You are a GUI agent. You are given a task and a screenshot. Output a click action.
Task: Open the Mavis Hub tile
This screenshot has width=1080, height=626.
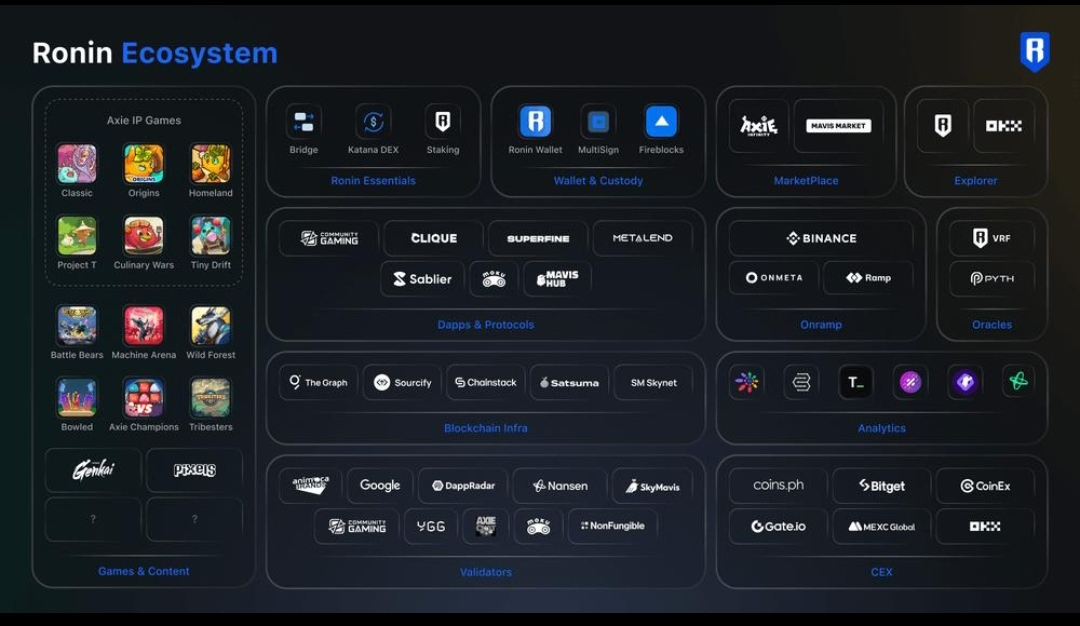click(x=557, y=279)
